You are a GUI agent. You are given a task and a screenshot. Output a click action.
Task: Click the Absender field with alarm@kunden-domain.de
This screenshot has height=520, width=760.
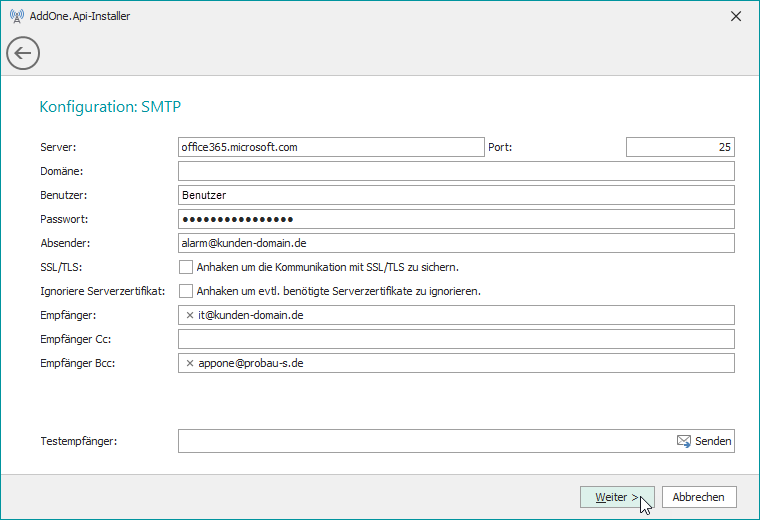point(456,243)
